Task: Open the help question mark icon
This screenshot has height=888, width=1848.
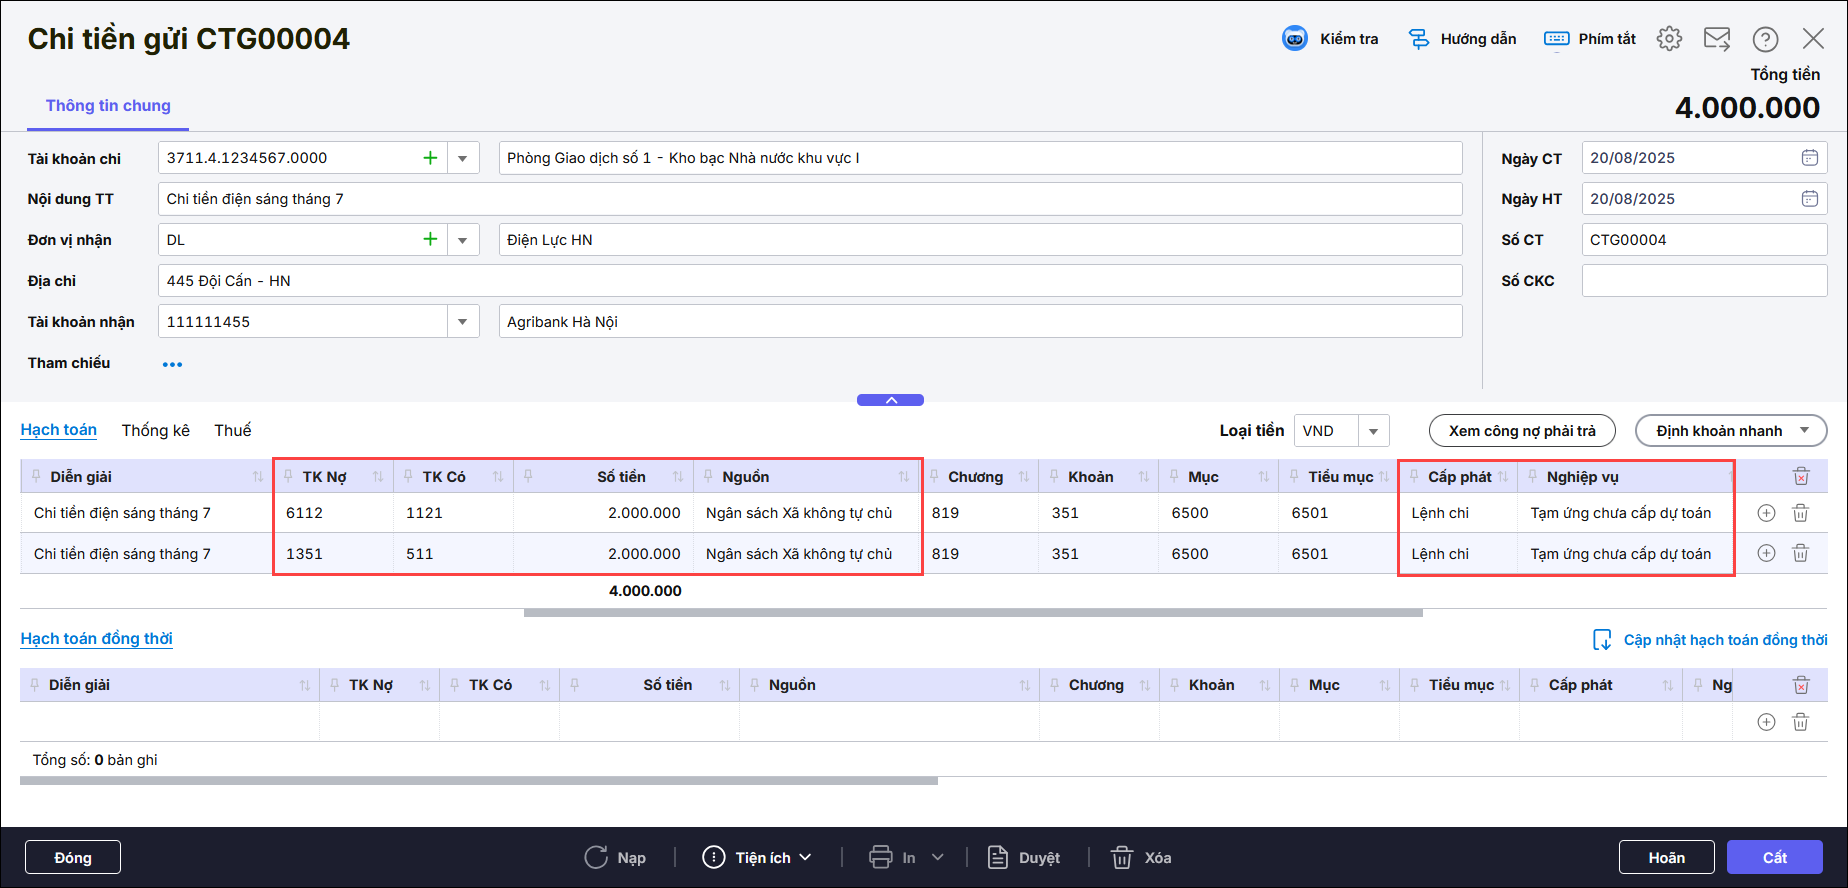Action: pos(1765,39)
